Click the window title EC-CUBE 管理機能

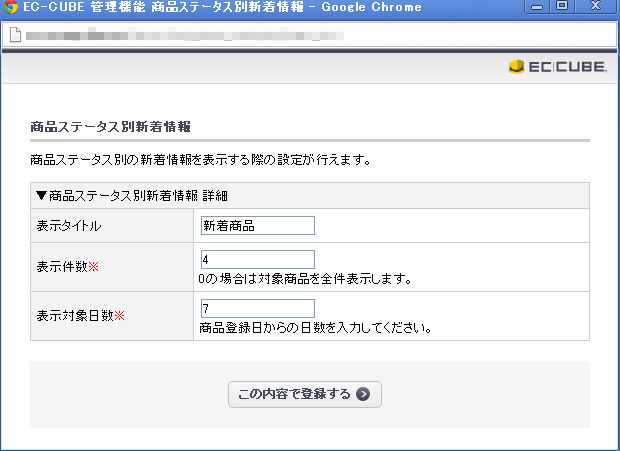[84, 7]
